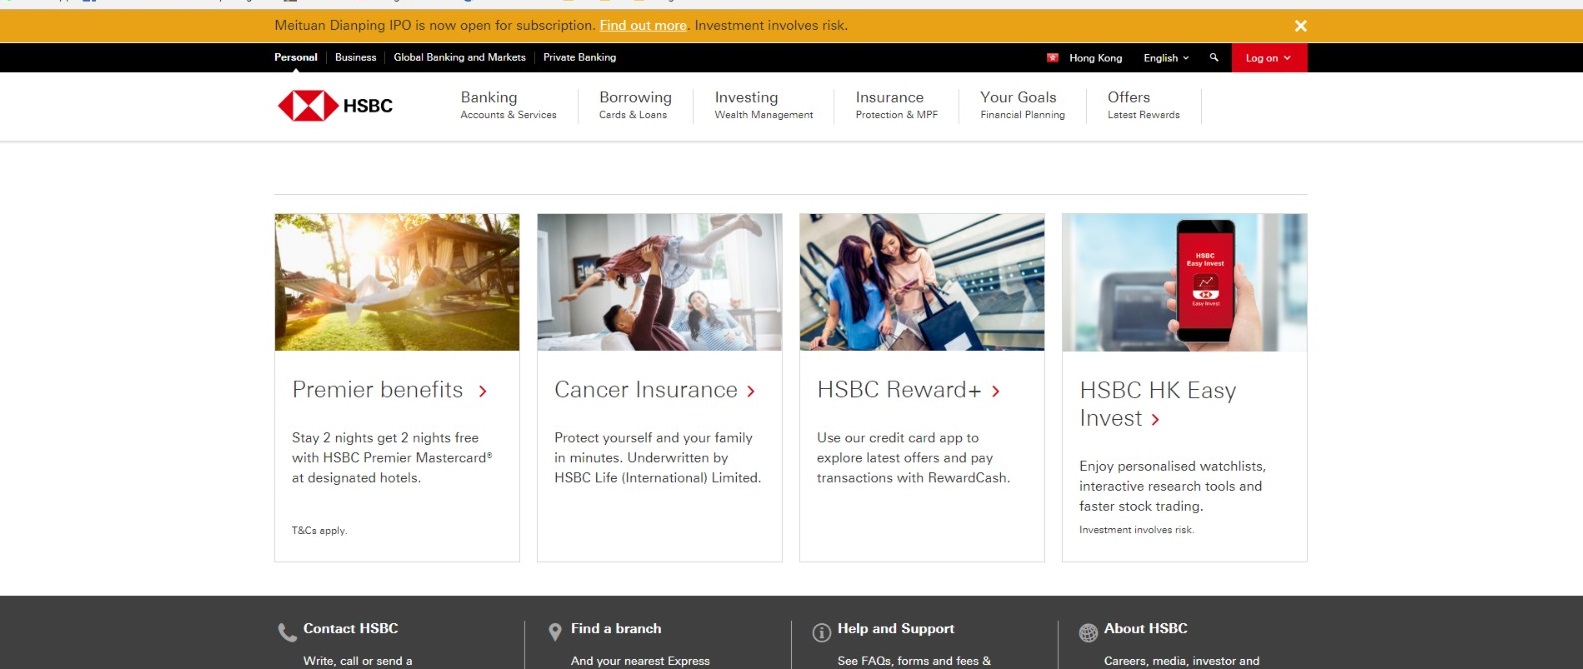Open the Banking Accounts & Services menu

pyautogui.click(x=508, y=105)
